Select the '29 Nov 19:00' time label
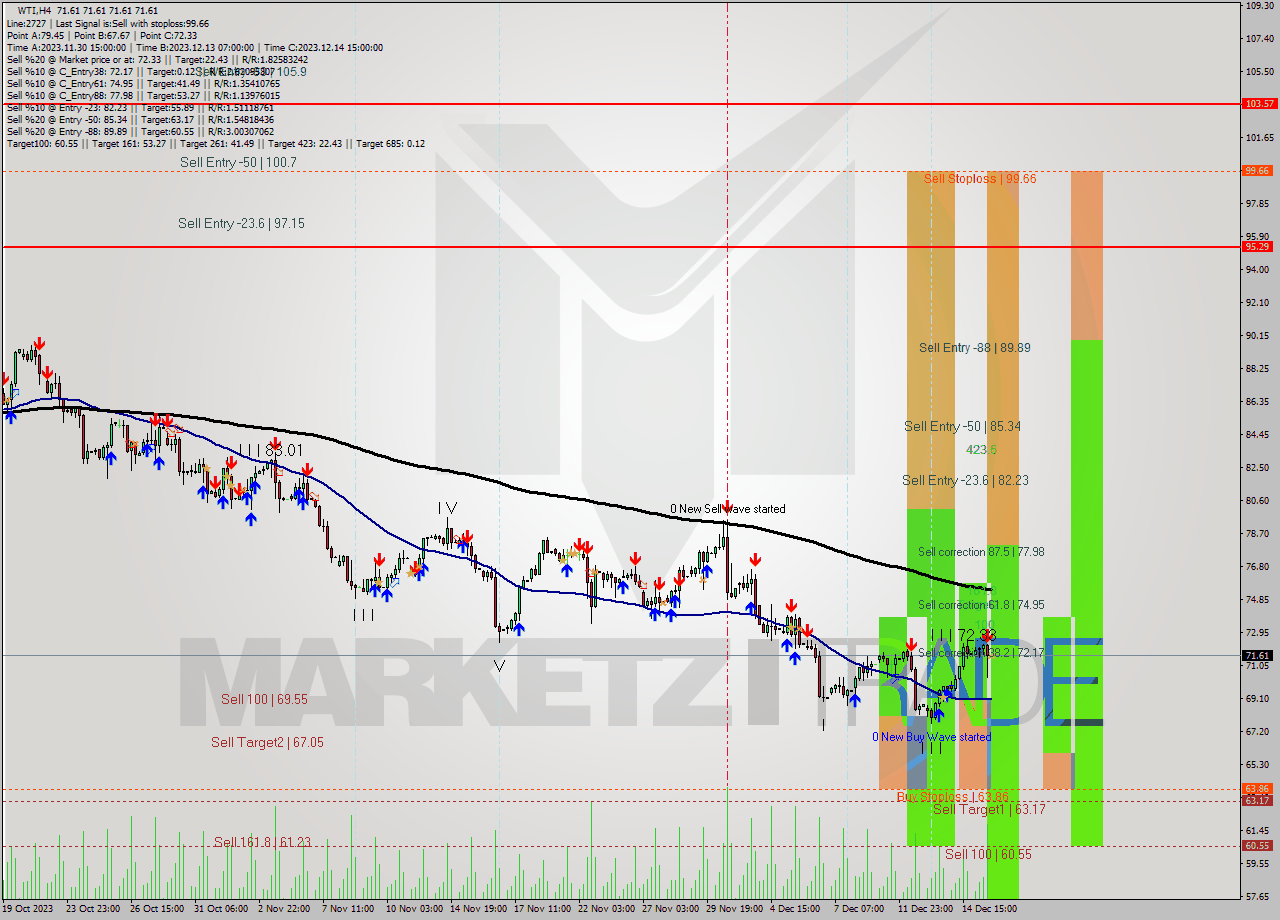 pos(735,909)
